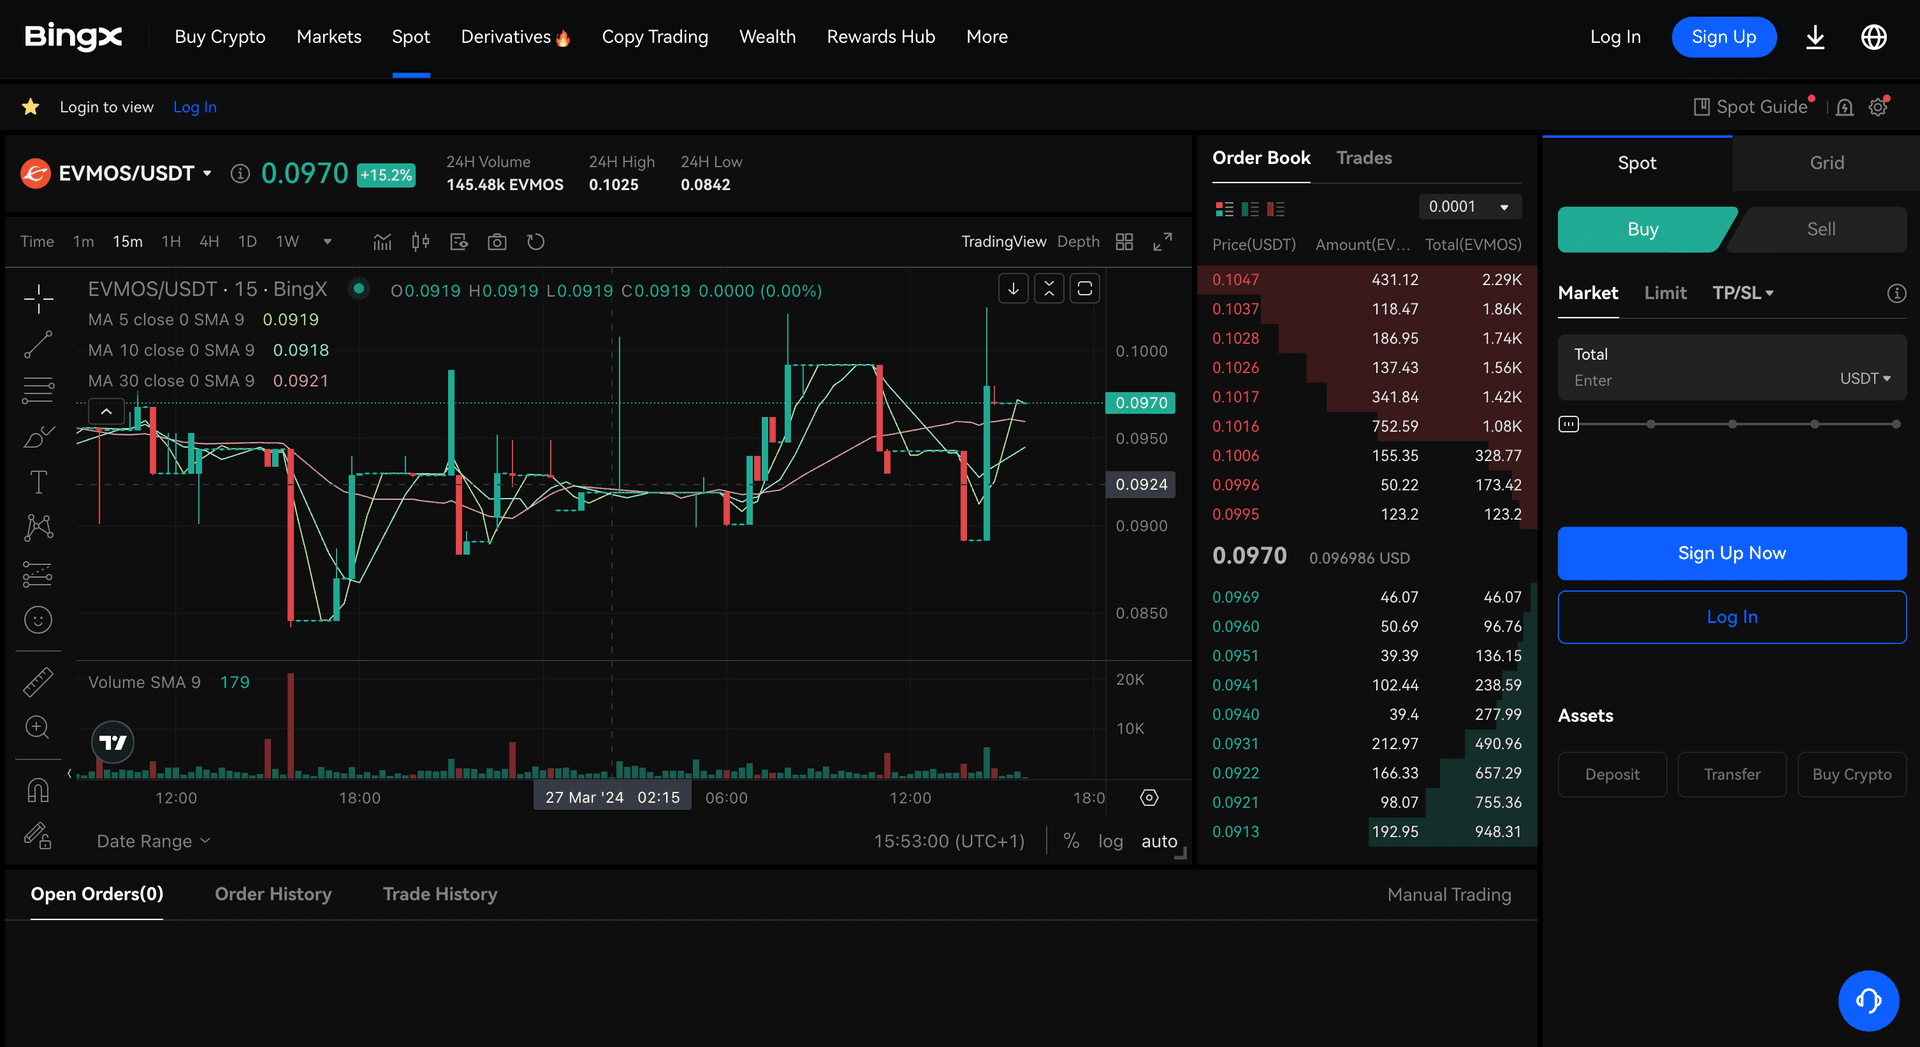The width and height of the screenshot is (1920, 1047).
Task: Open the Copy Trading menu
Action: pos(655,37)
